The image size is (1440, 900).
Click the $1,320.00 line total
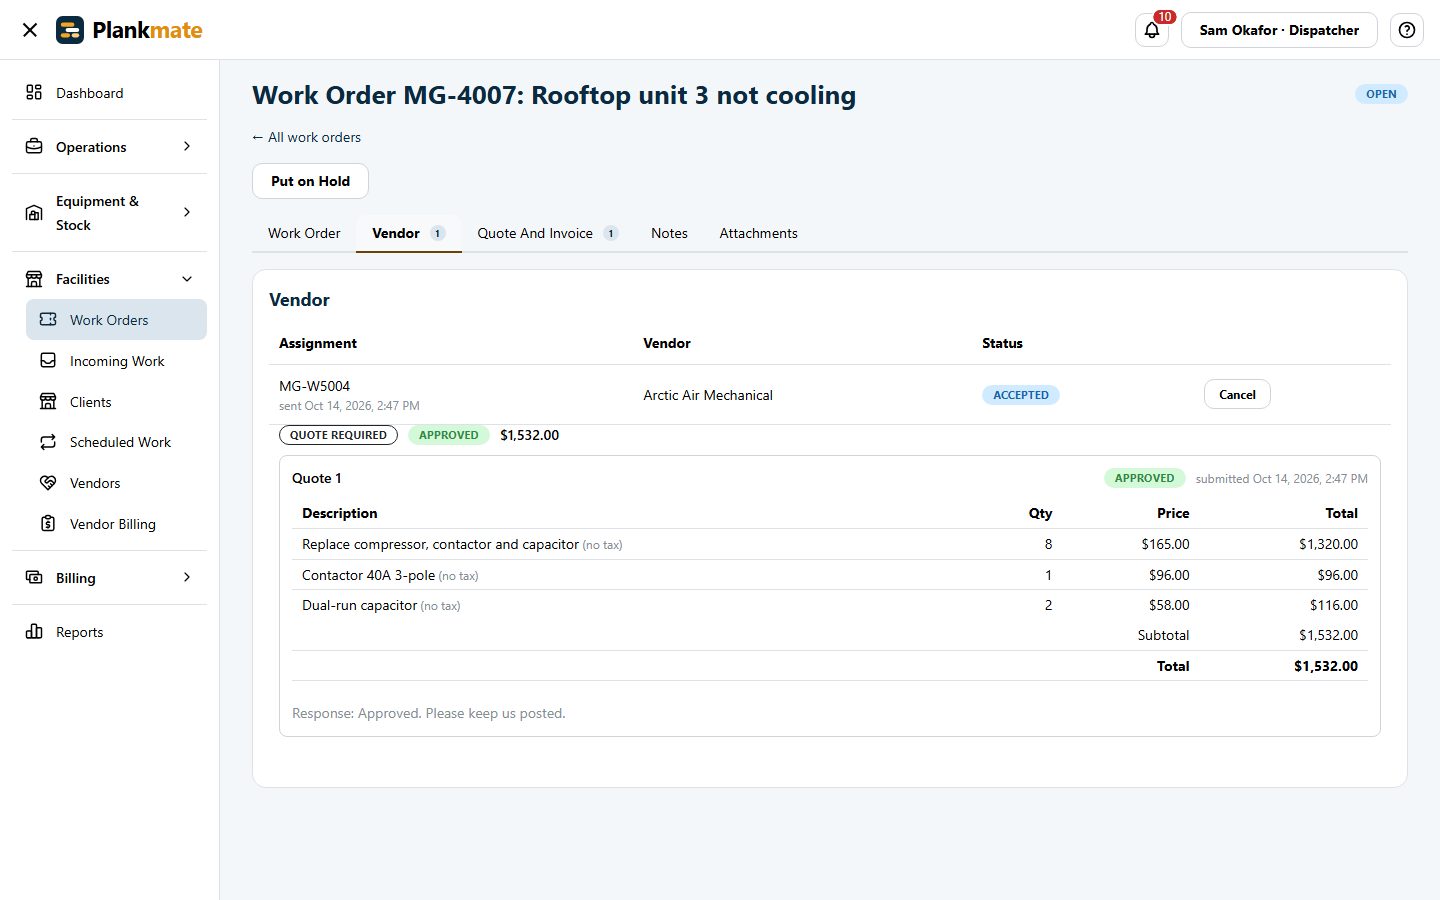coord(1328,544)
